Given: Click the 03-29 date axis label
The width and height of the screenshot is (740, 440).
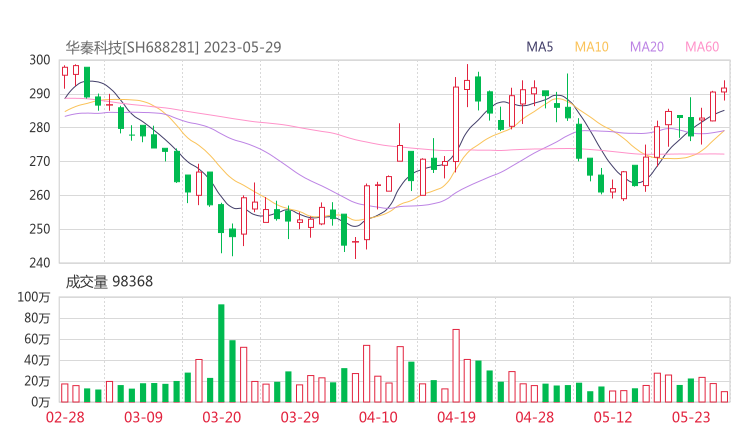Looking at the screenshot, I should pos(300,417).
